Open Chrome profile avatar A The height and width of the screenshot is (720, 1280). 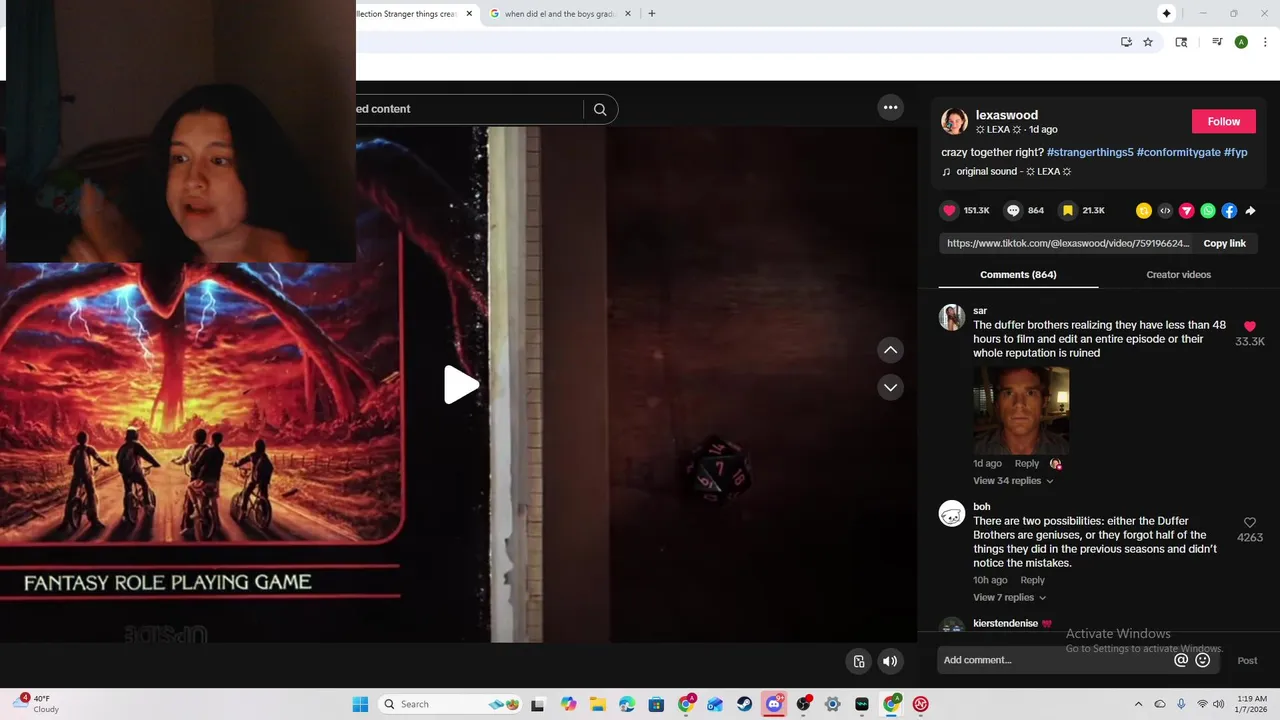click(1241, 42)
